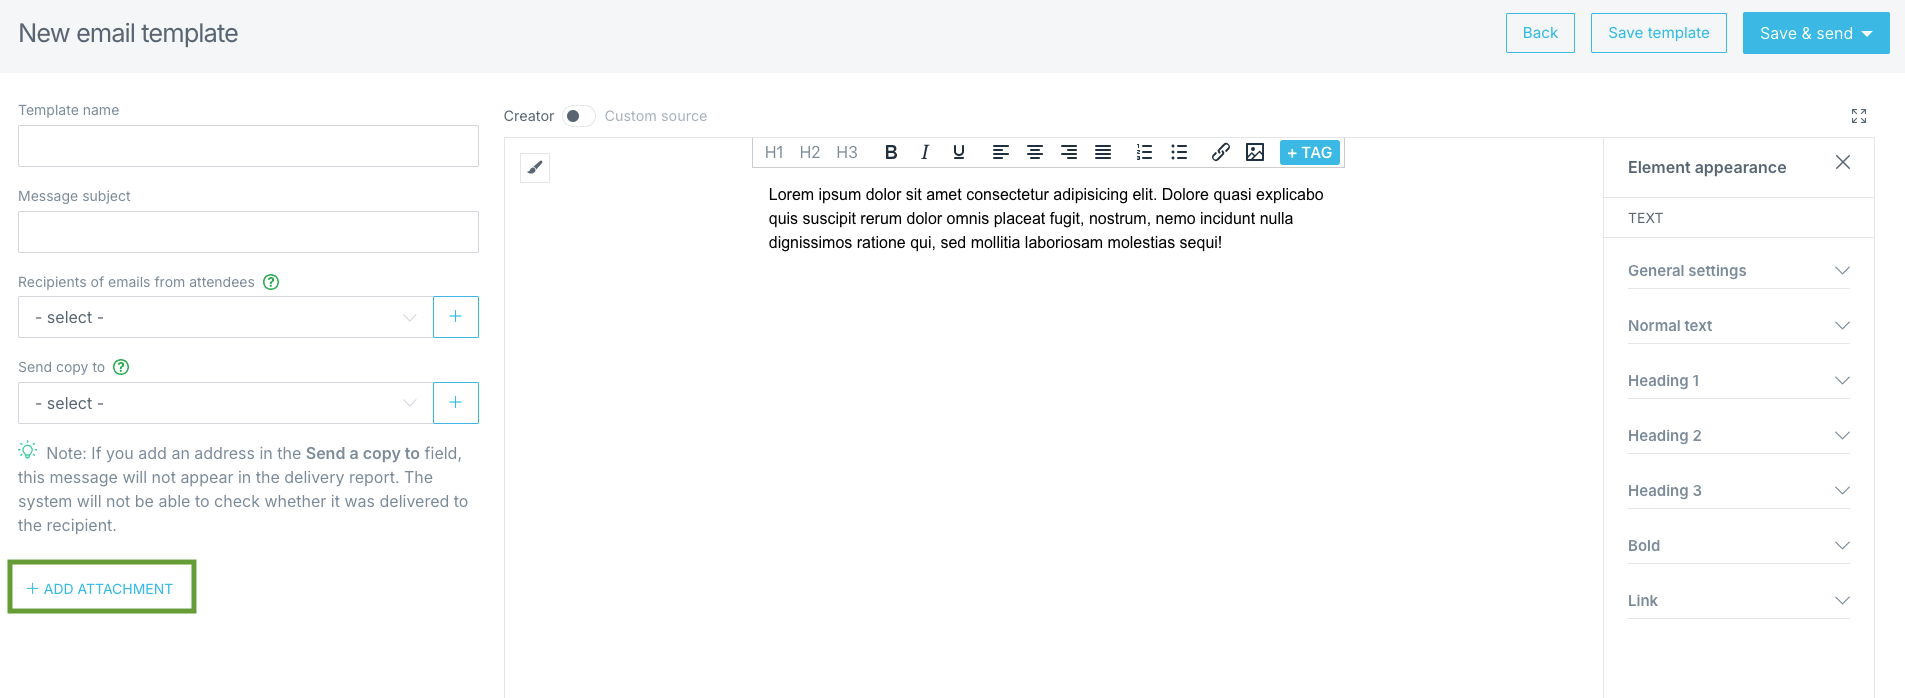Insert a hyperlink using link icon
This screenshot has width=1905, height=698.
coord(1221,152)
